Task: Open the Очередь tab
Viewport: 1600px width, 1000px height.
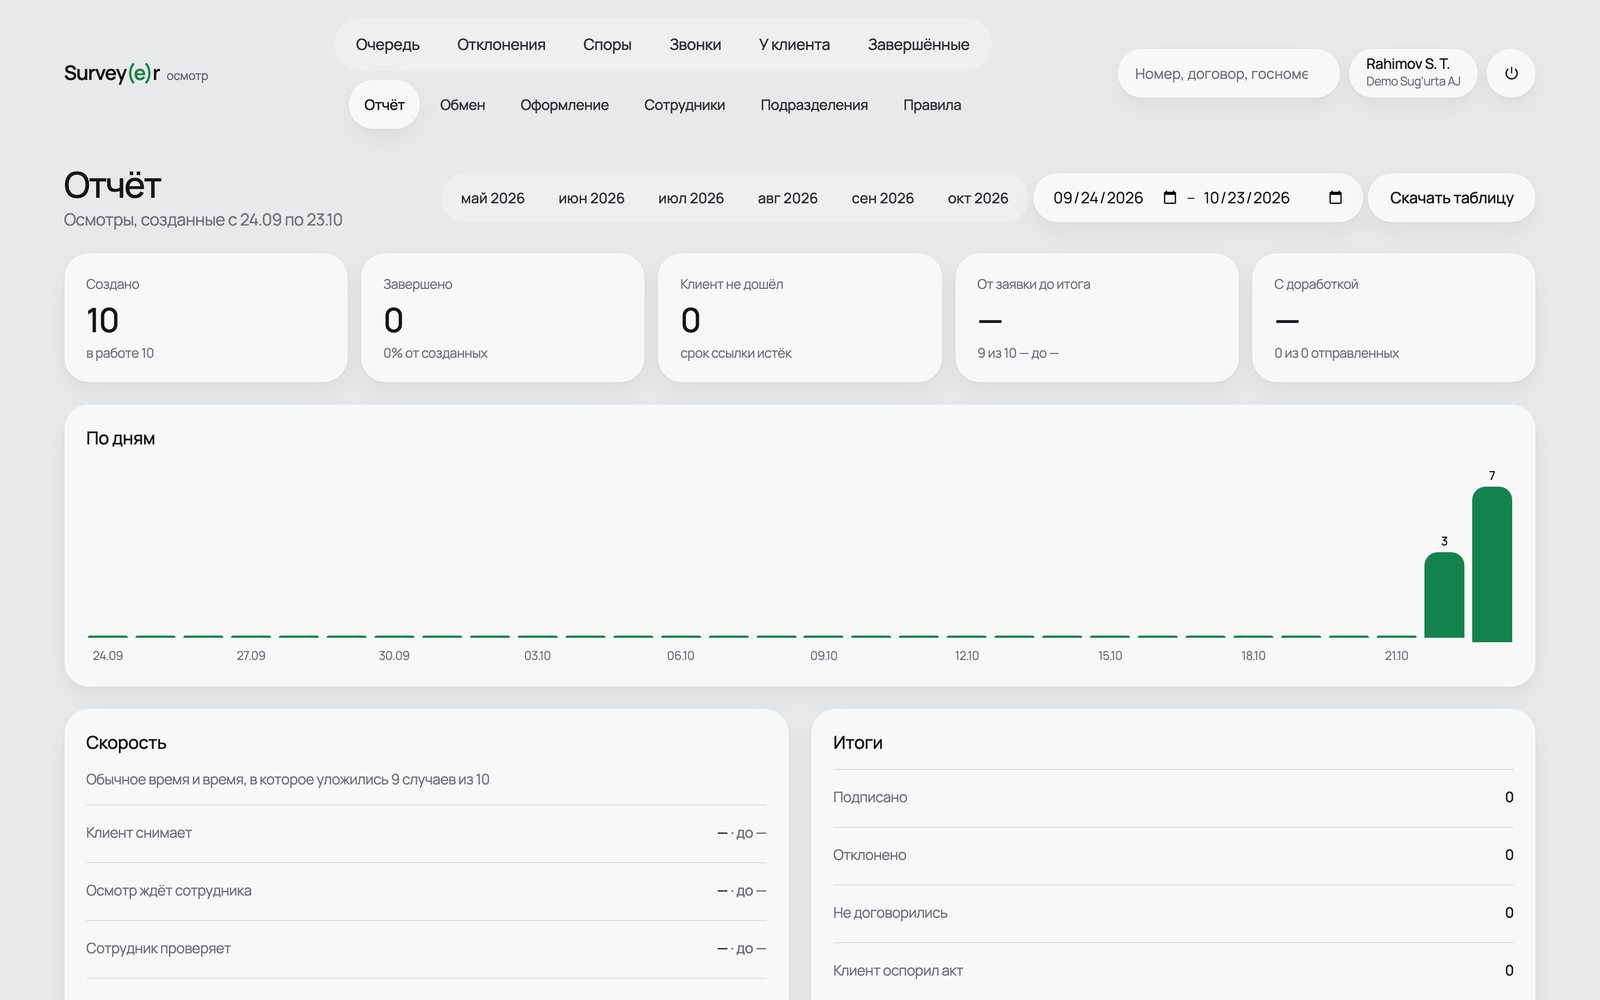Action: 388,45
